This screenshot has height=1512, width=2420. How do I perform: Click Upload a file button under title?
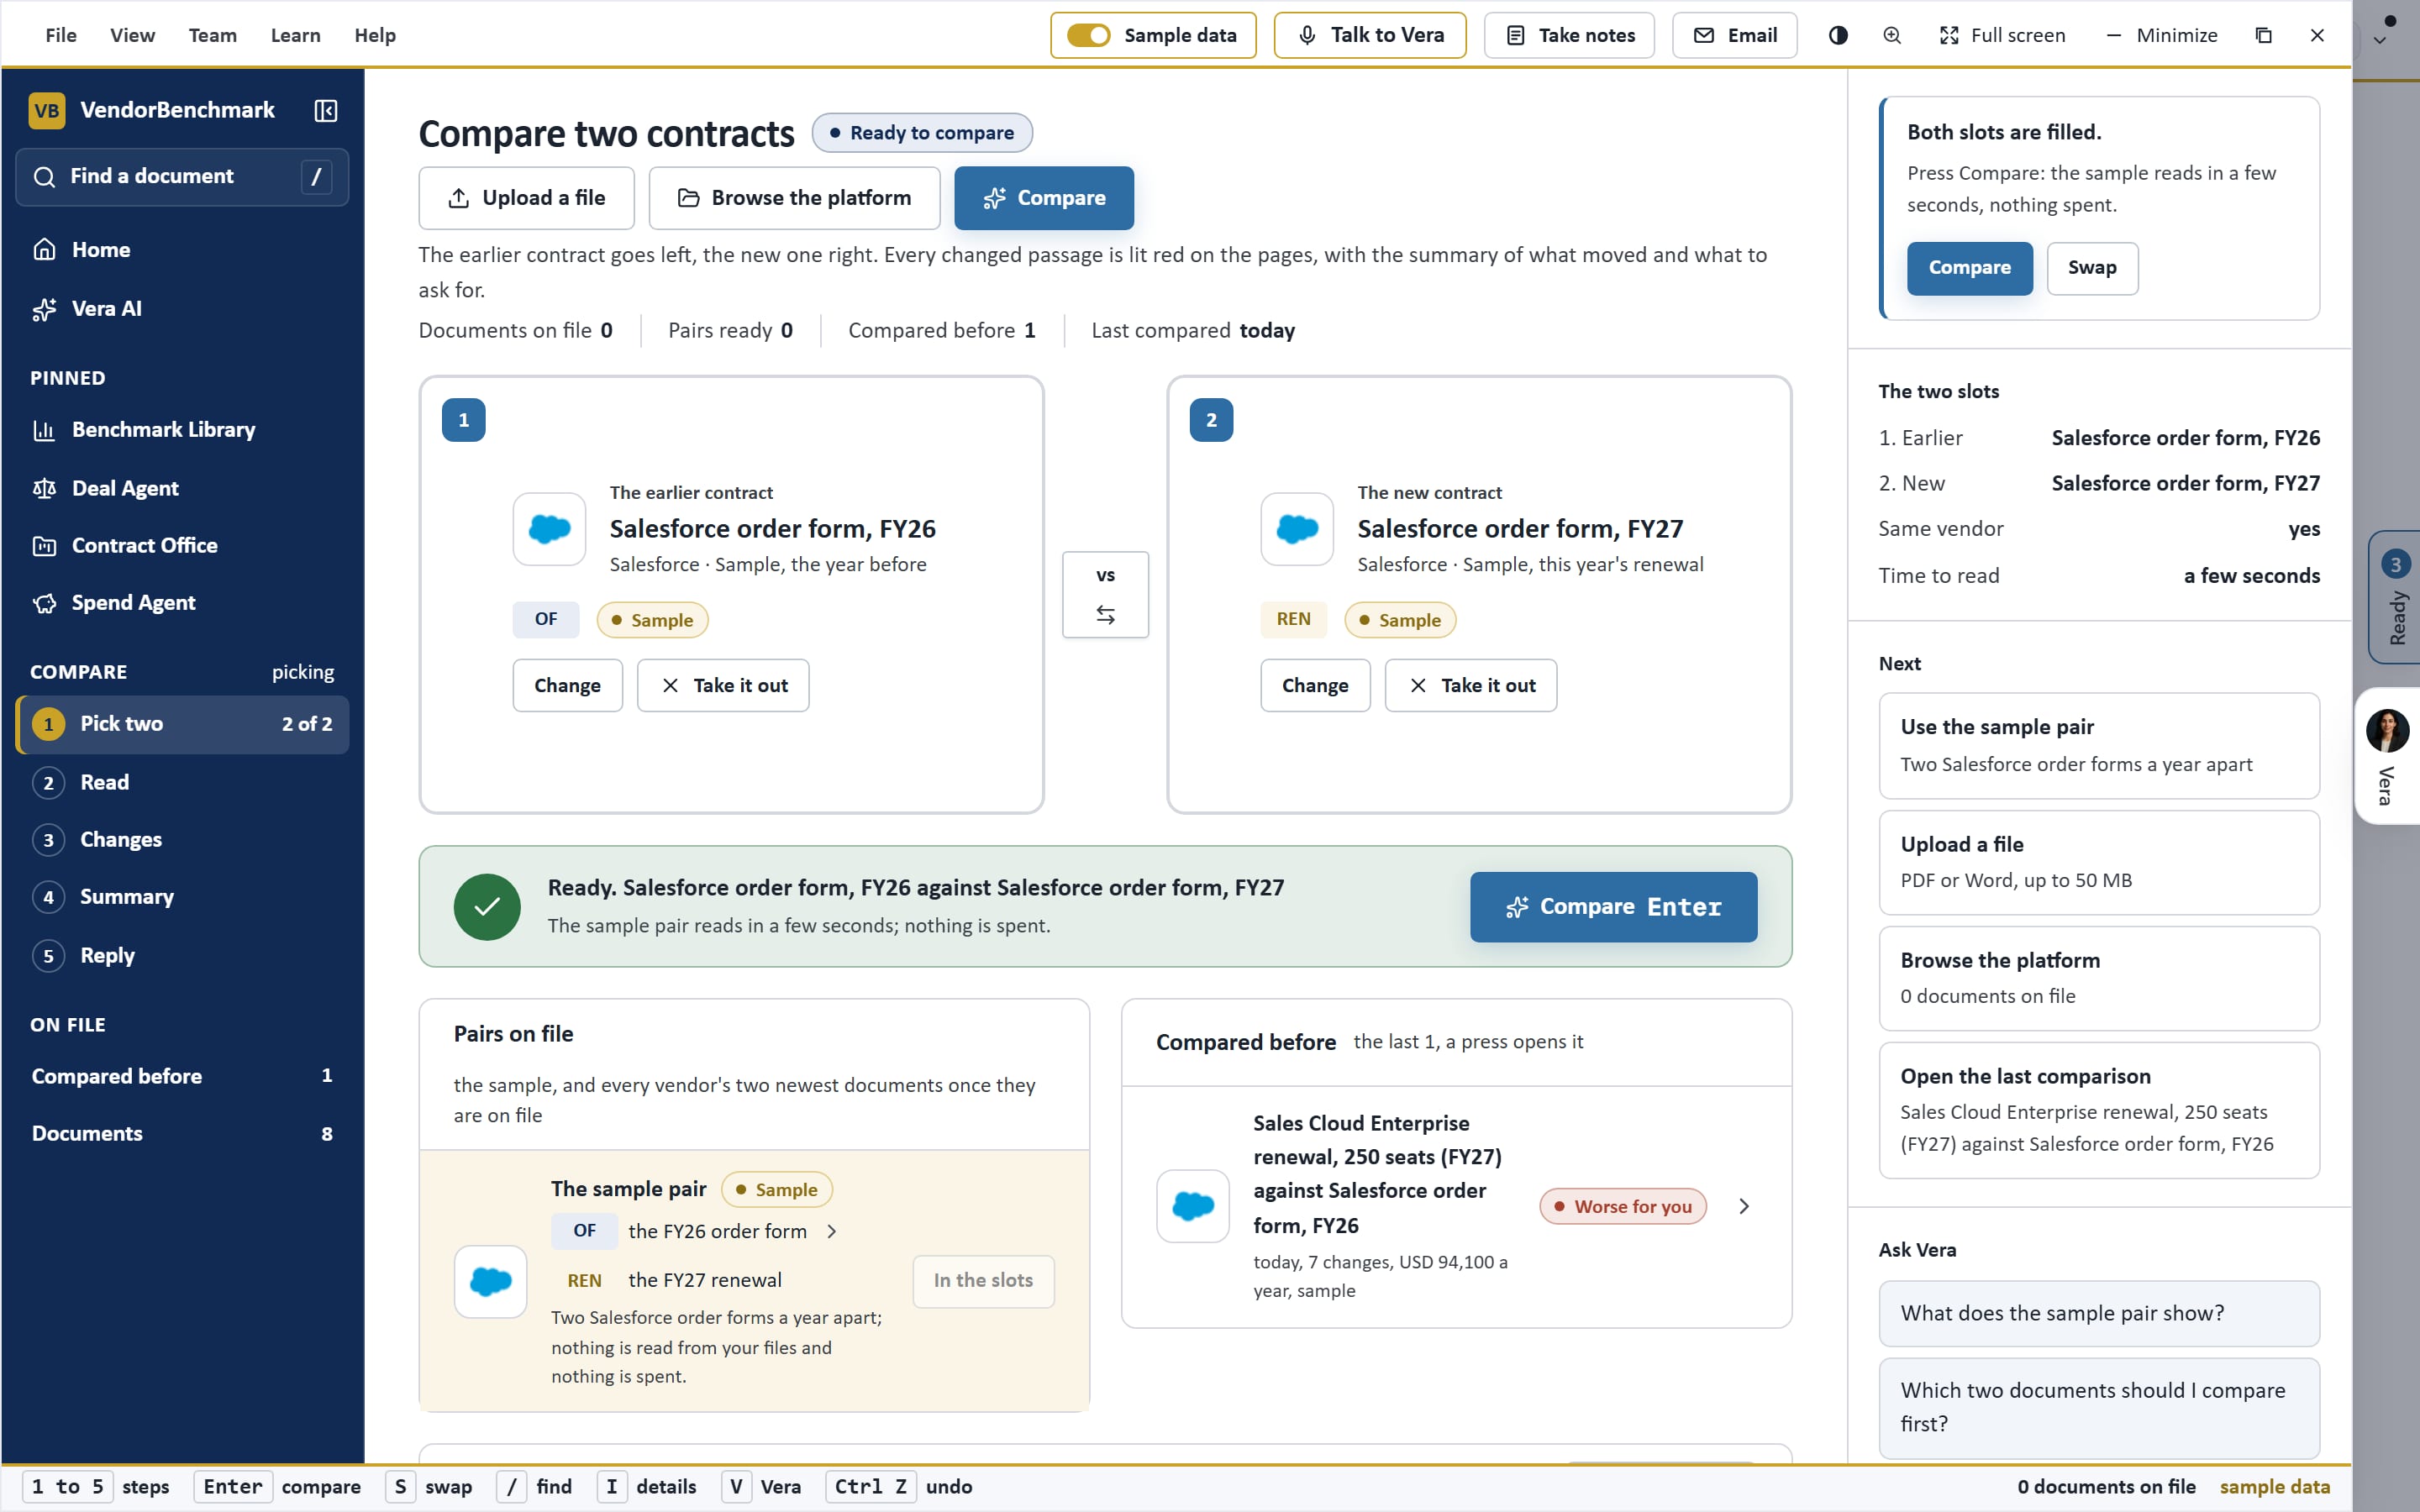point(526,198)
